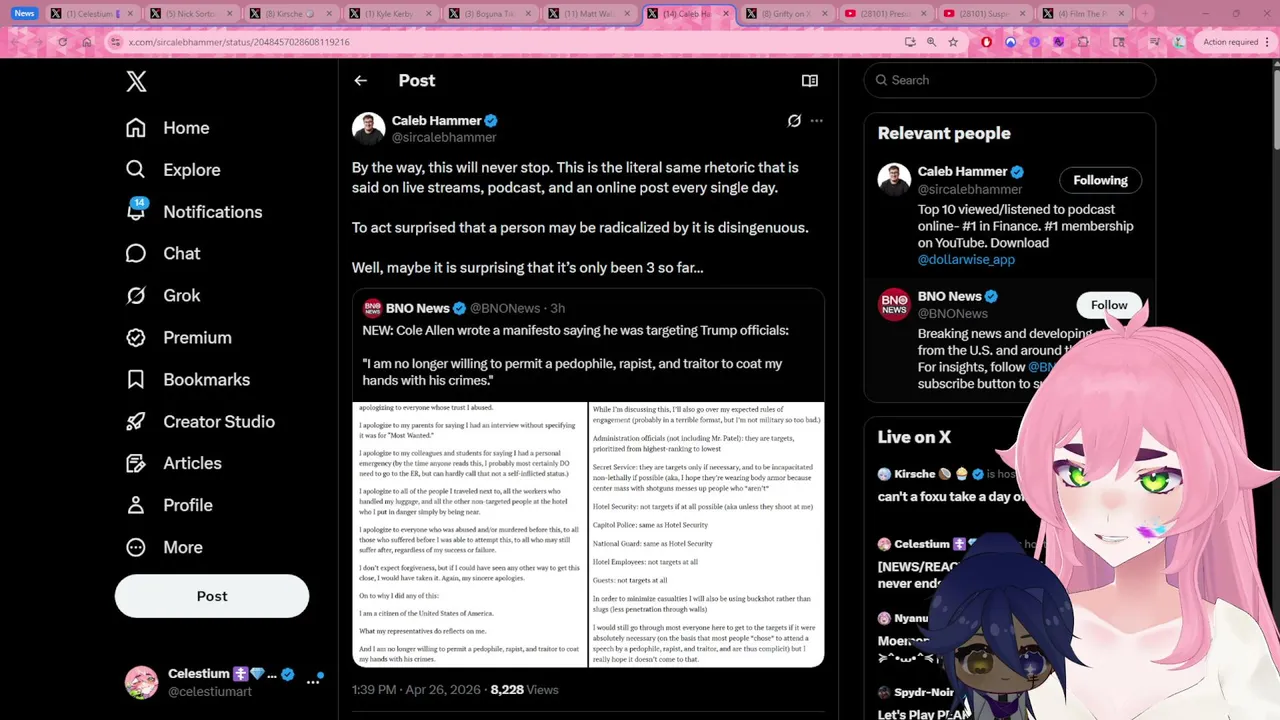This screenshot has height=720, width=1280.
Task: Open BNO News avatar in Relevant people
Action: tap(894, 305)
